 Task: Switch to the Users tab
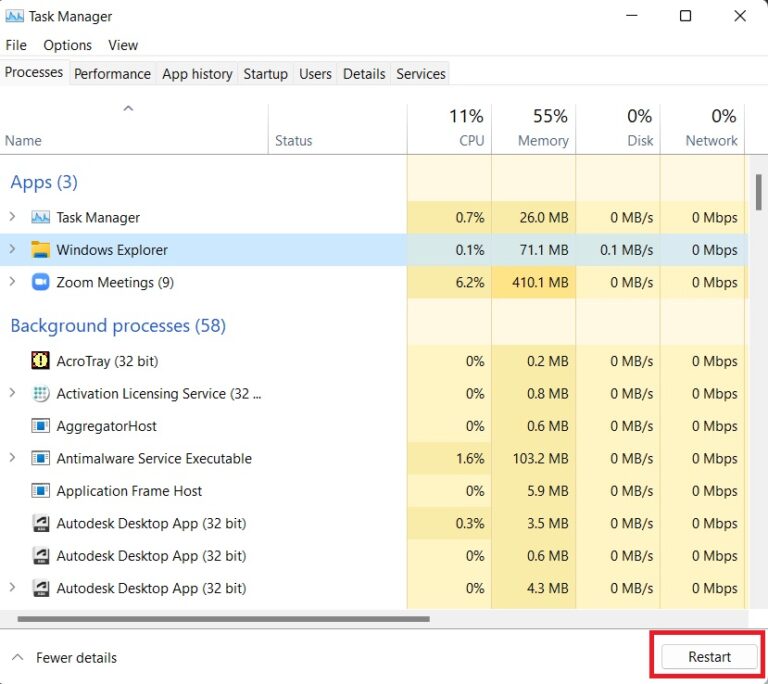[315, 73]
